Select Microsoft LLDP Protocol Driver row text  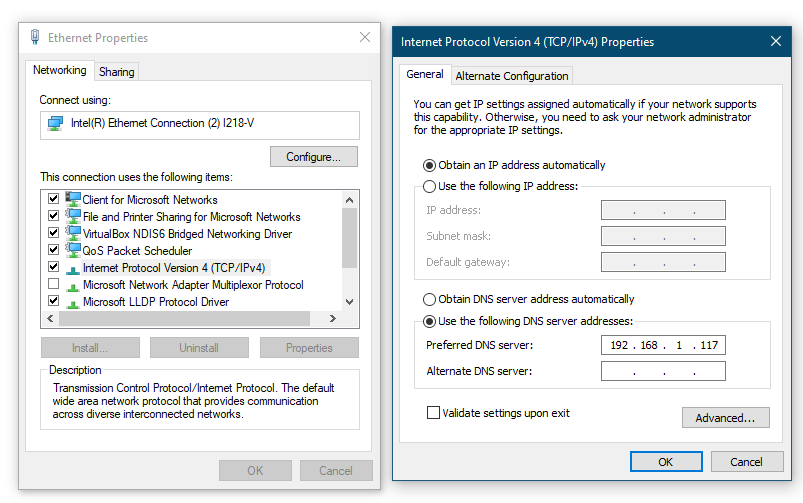point(156,302)
